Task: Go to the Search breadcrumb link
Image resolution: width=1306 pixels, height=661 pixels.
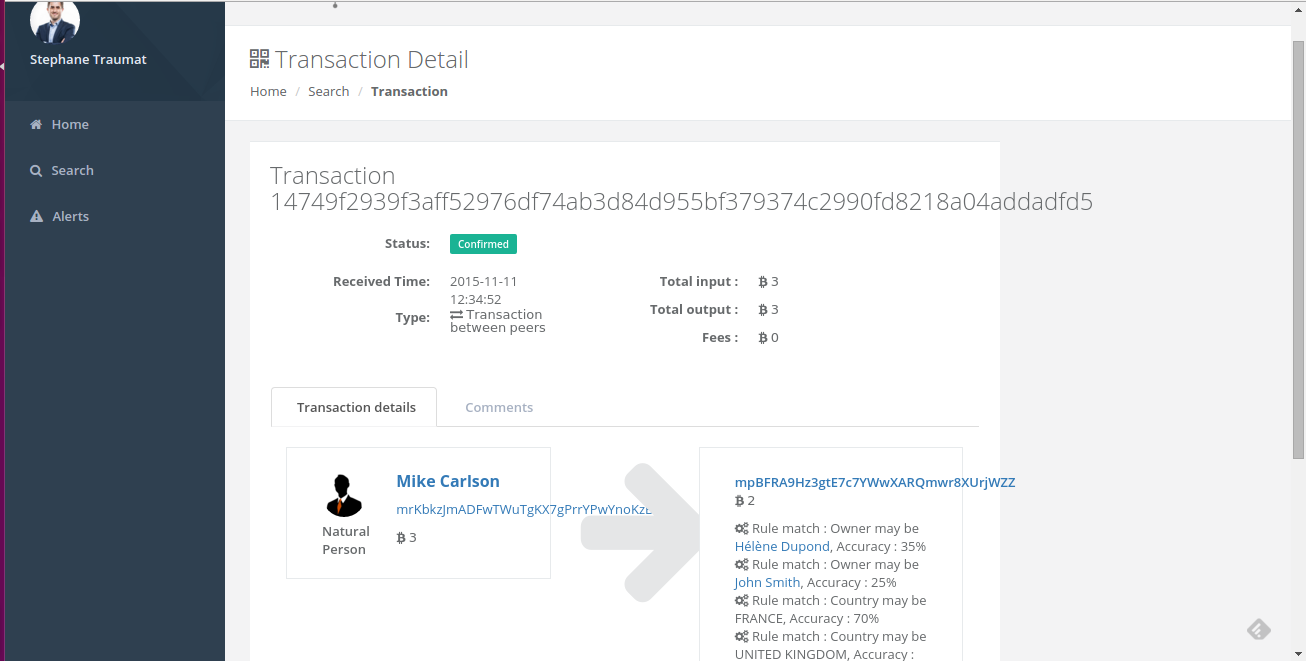Action: pos(328,92)
